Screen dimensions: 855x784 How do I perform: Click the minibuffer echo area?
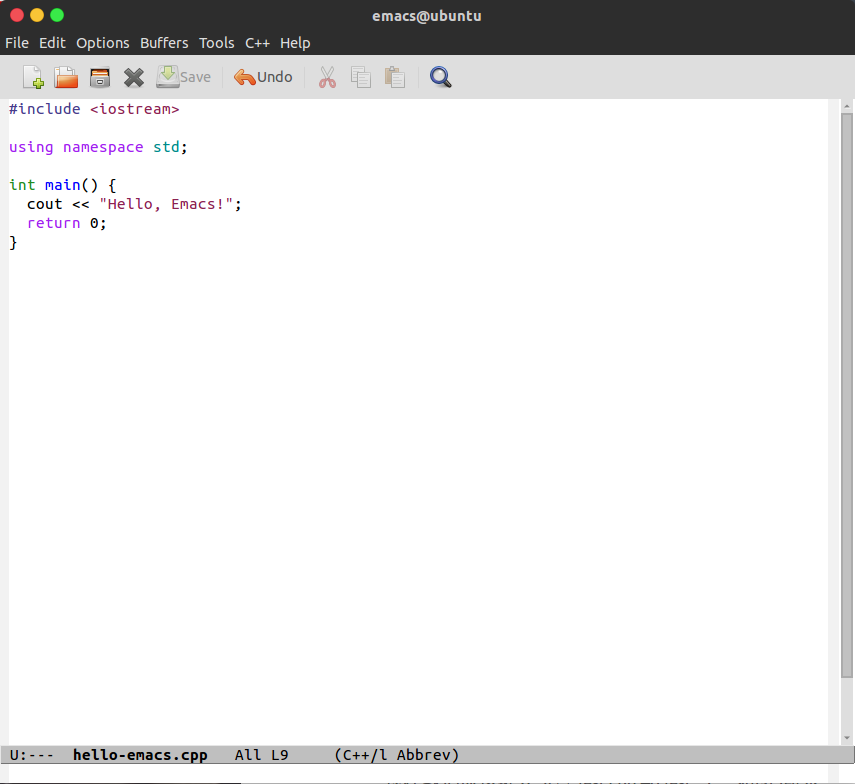(419, 773)
